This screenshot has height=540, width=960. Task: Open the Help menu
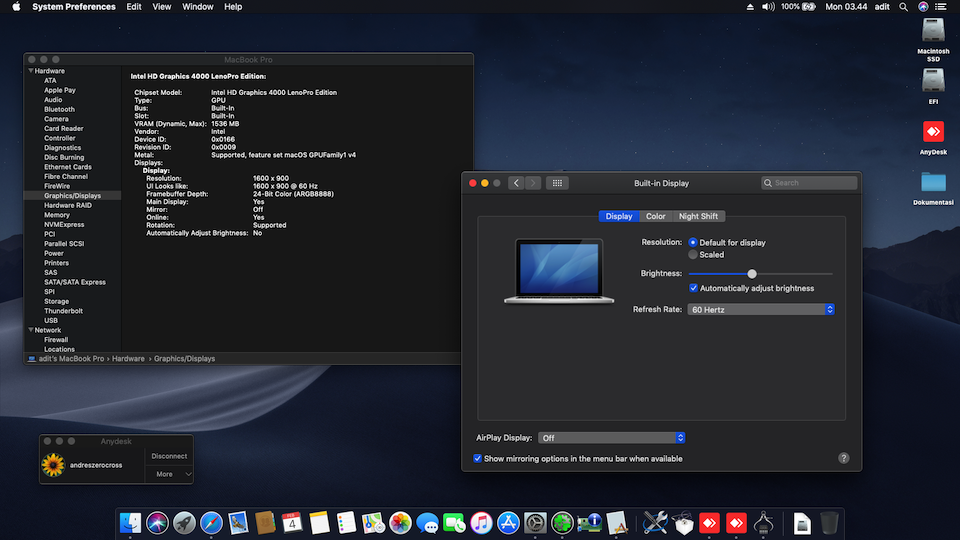[x=233, y=7]
